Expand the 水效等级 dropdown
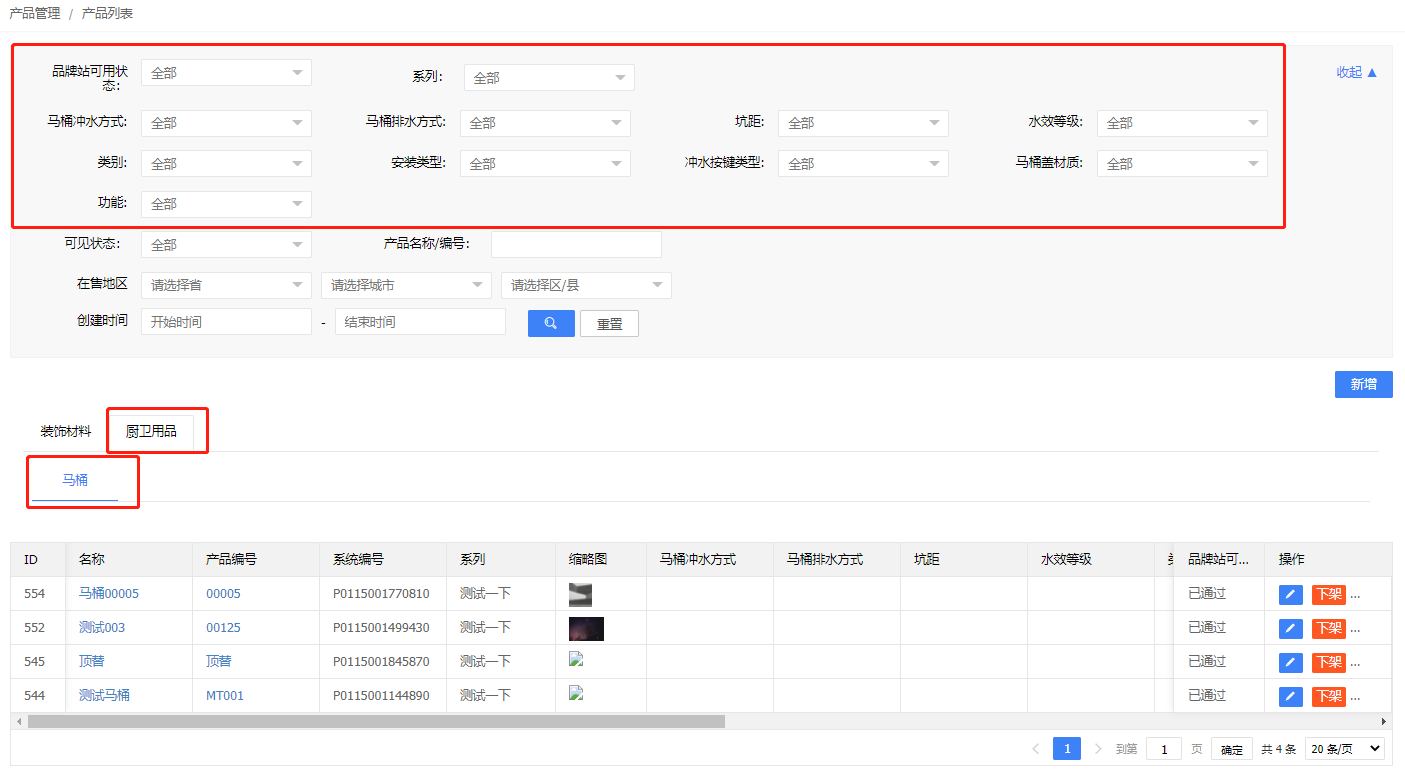 [1181, 123]
